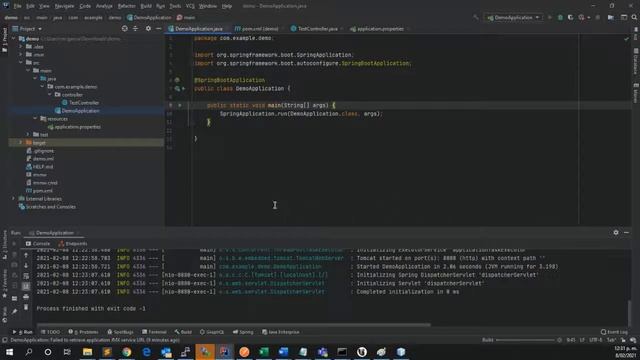Click the run gutter arrow beside main method
The width and height of the screenshot is (640, 360).
180,105
